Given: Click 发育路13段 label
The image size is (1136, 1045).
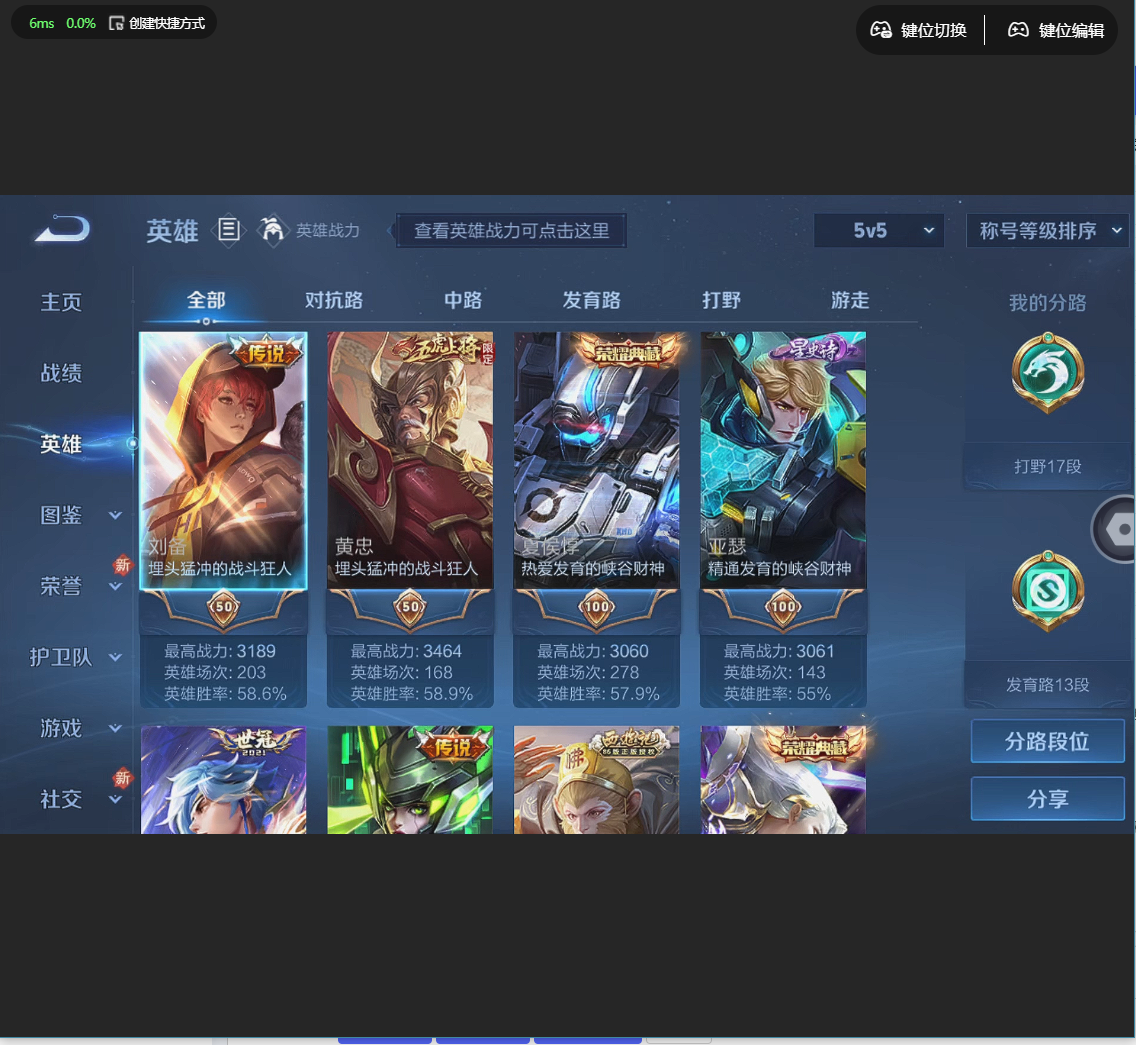Looking at the screenshot, I should pos(1047,684).
